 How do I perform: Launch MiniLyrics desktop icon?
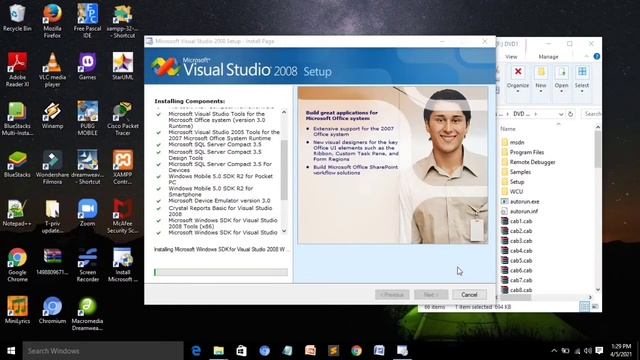[17, 310]
